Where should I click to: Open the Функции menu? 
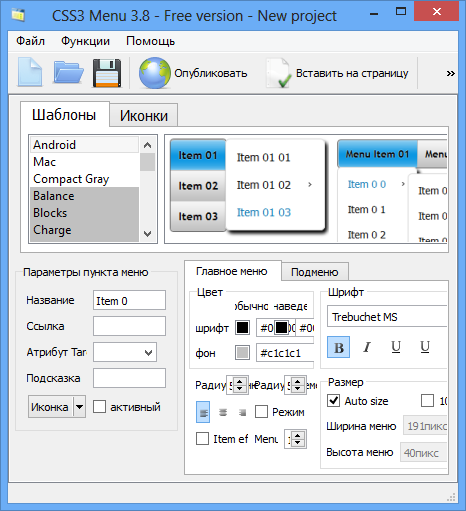point(85,41)
